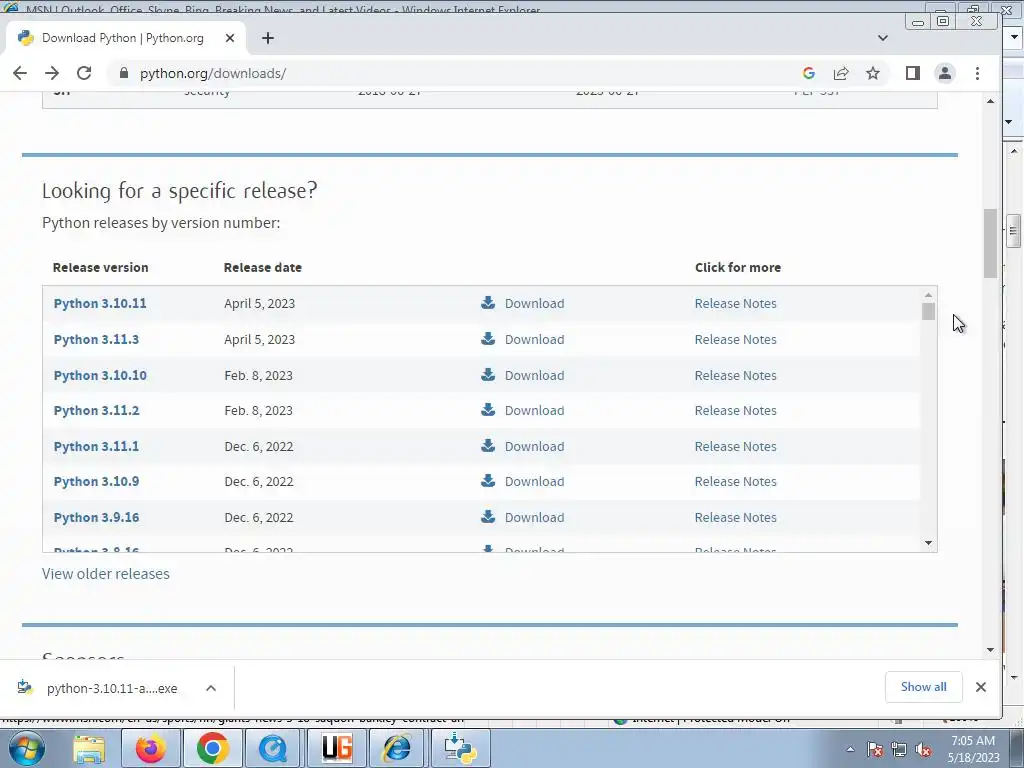Click Show all downloads button
Image resolution: width=1024 pixels, height=768 pixels.
tap(923, 687)
